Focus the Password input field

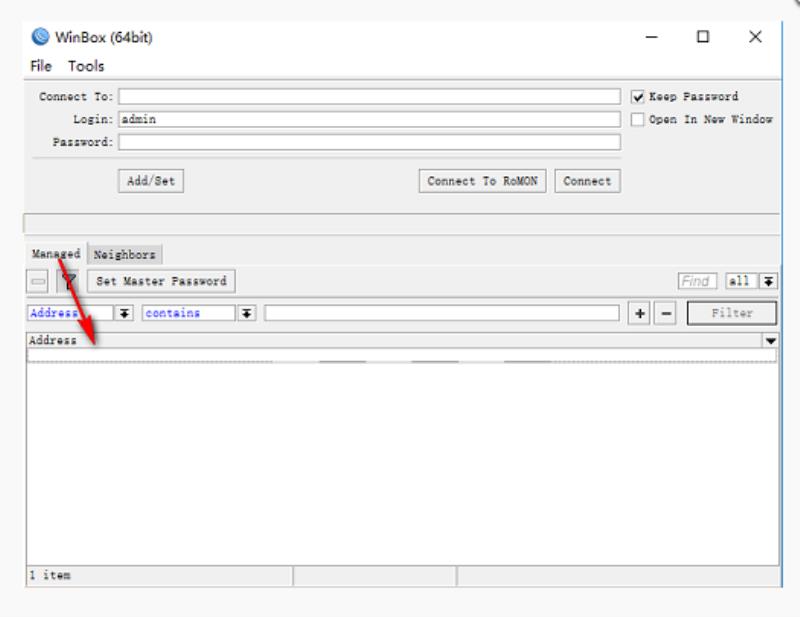(x=369, y=142)
